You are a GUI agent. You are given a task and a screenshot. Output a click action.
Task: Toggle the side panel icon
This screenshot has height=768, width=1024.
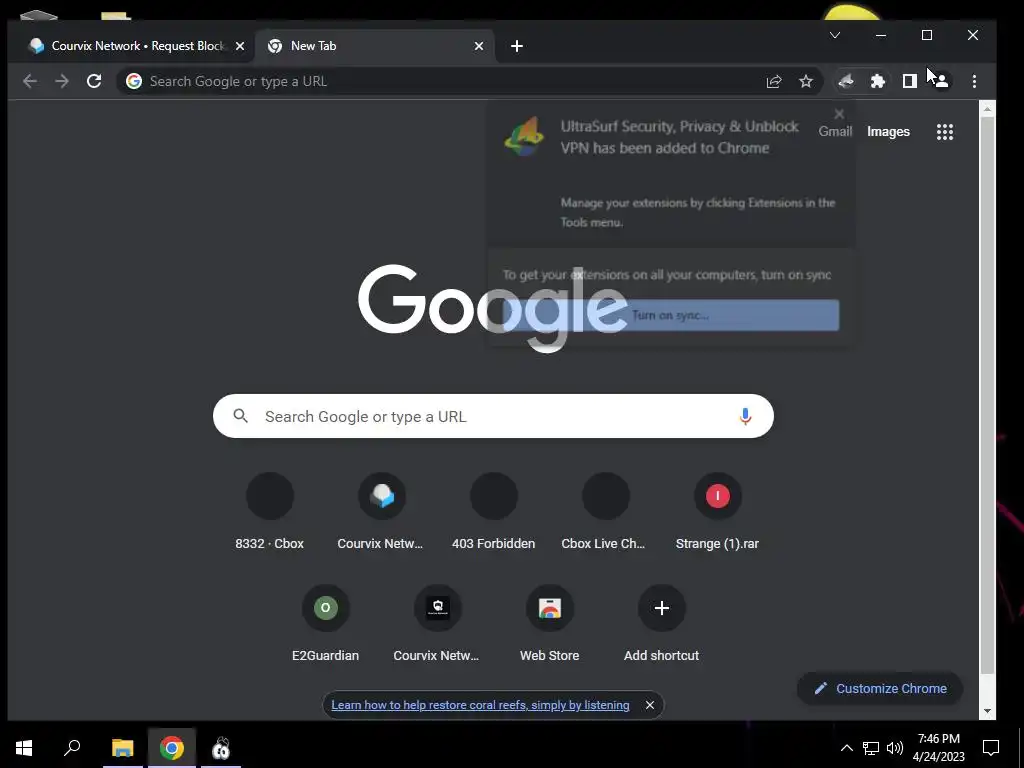point(910,81)
